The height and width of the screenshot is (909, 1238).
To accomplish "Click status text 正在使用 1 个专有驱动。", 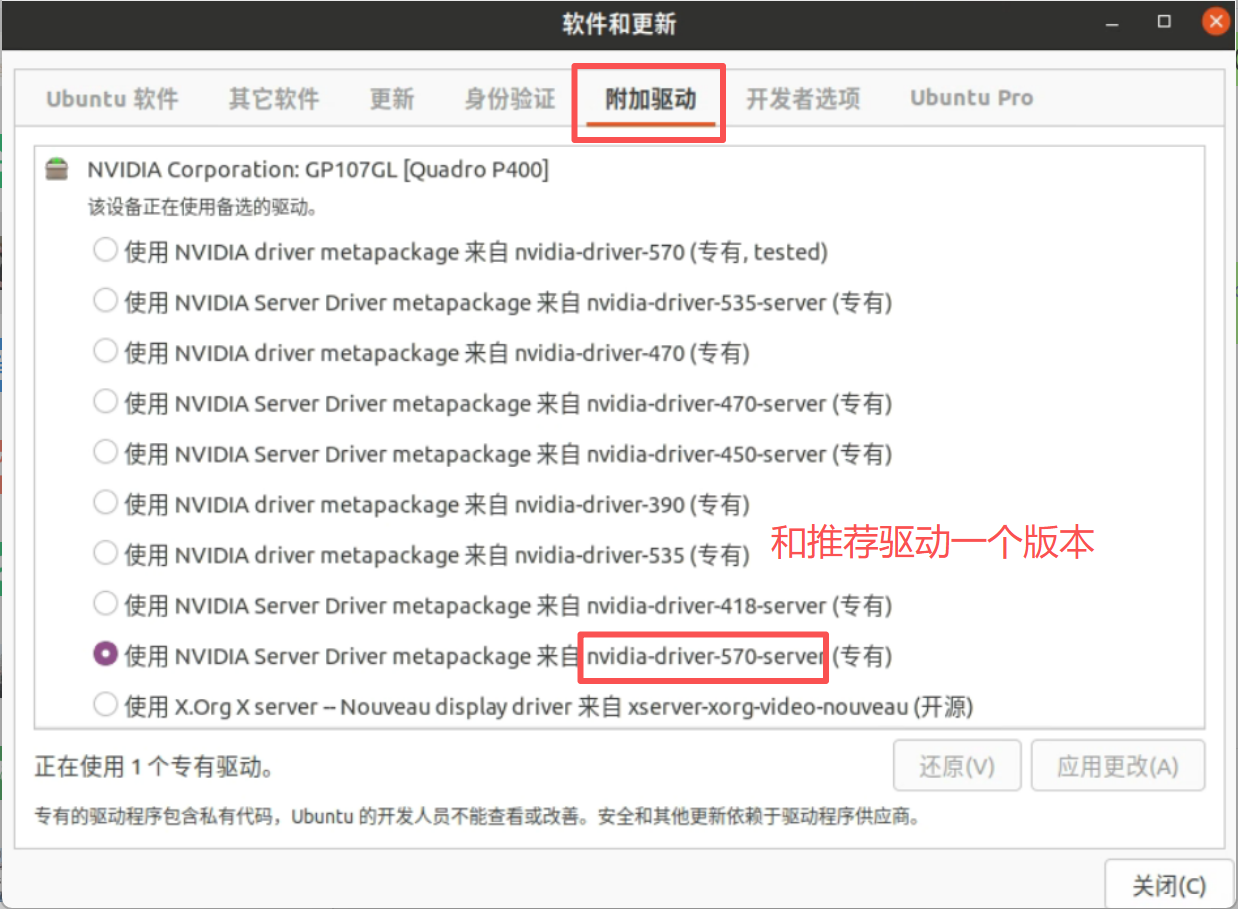I will (155, 768).
